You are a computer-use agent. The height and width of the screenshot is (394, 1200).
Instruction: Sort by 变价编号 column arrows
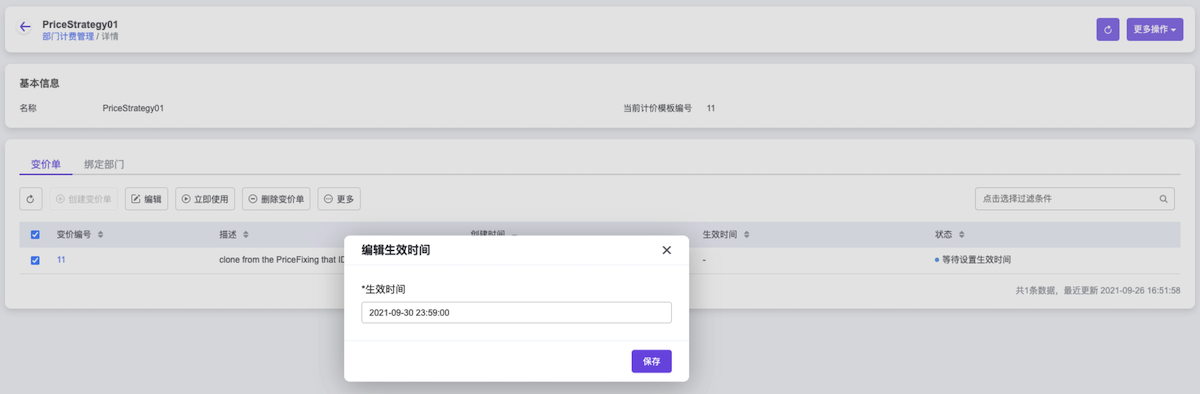pos(99,234)
